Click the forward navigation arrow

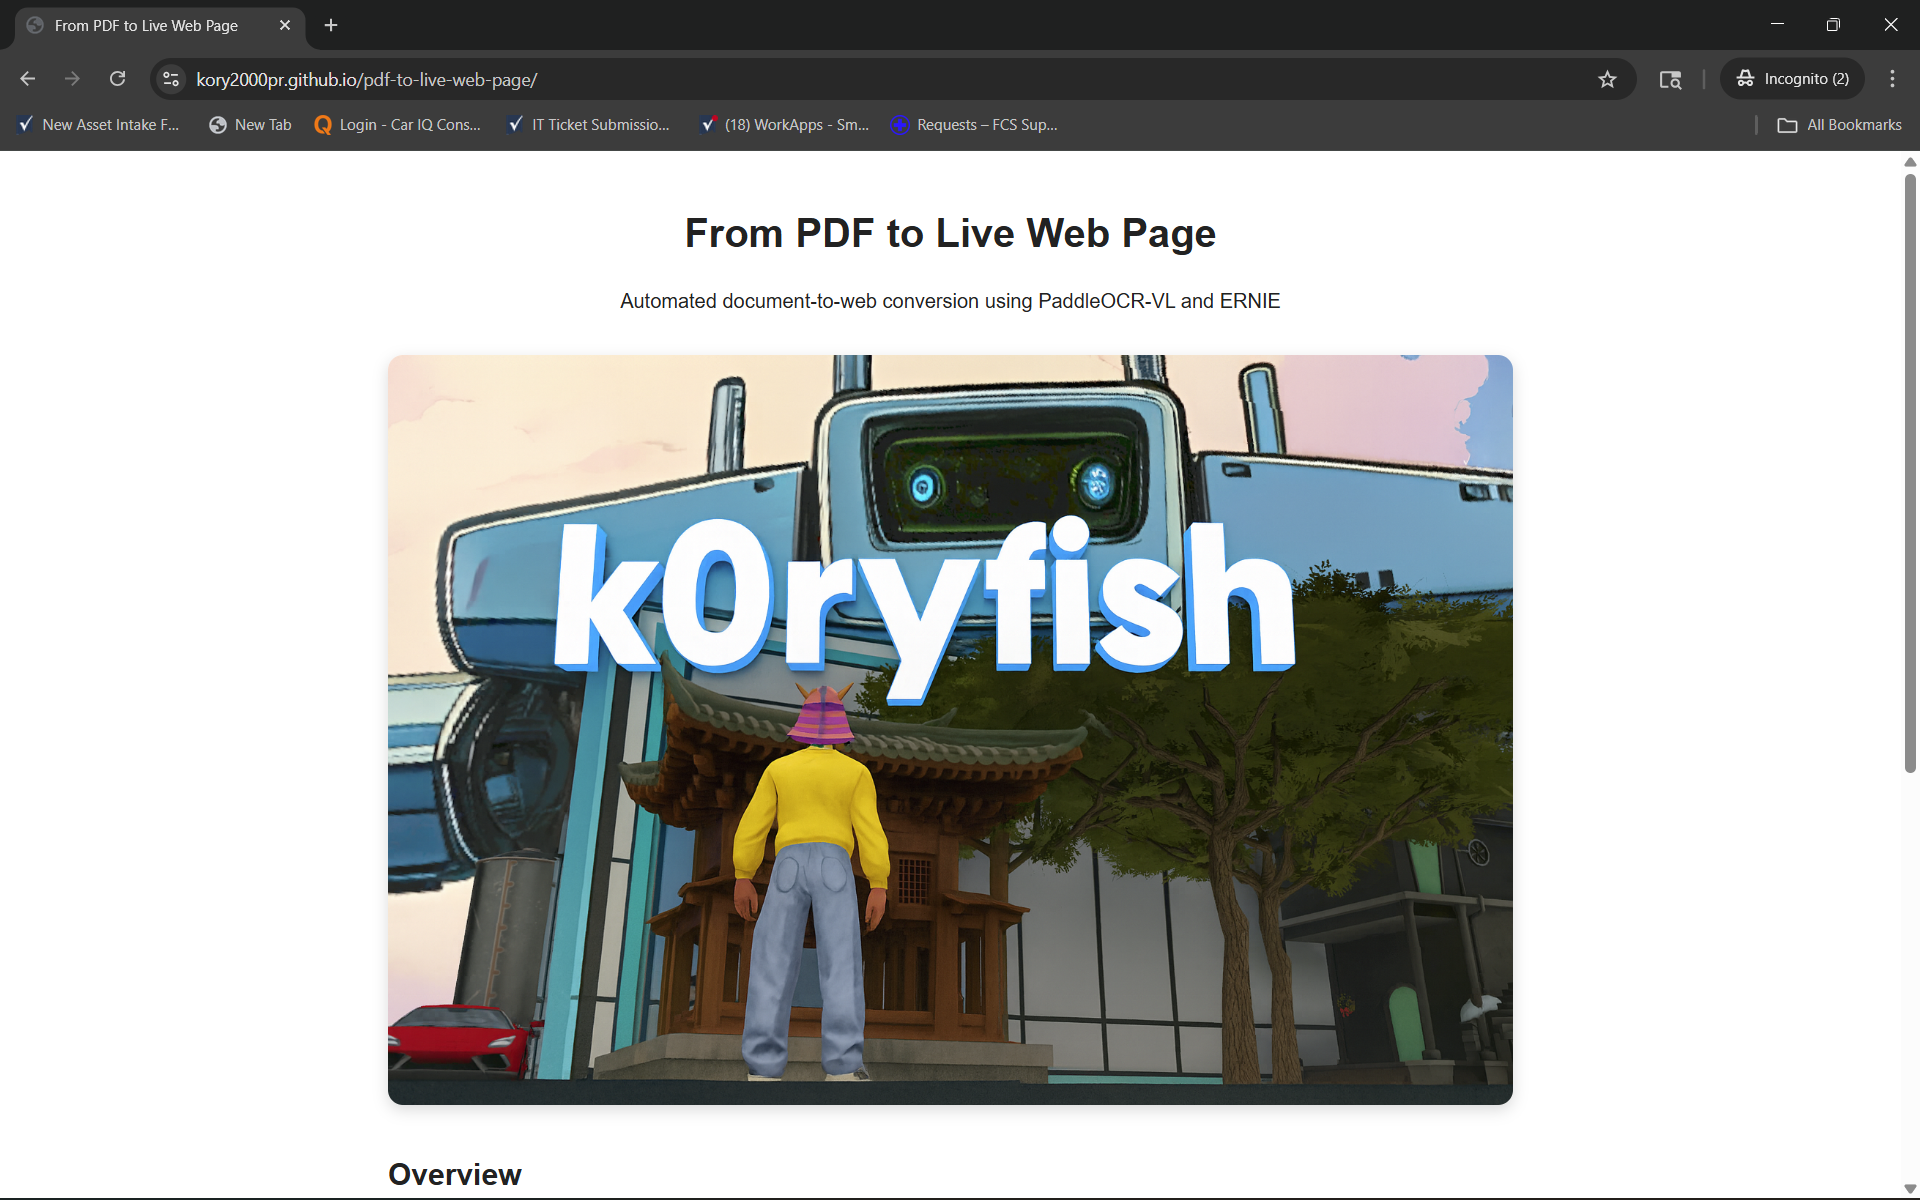coord(72,79)
